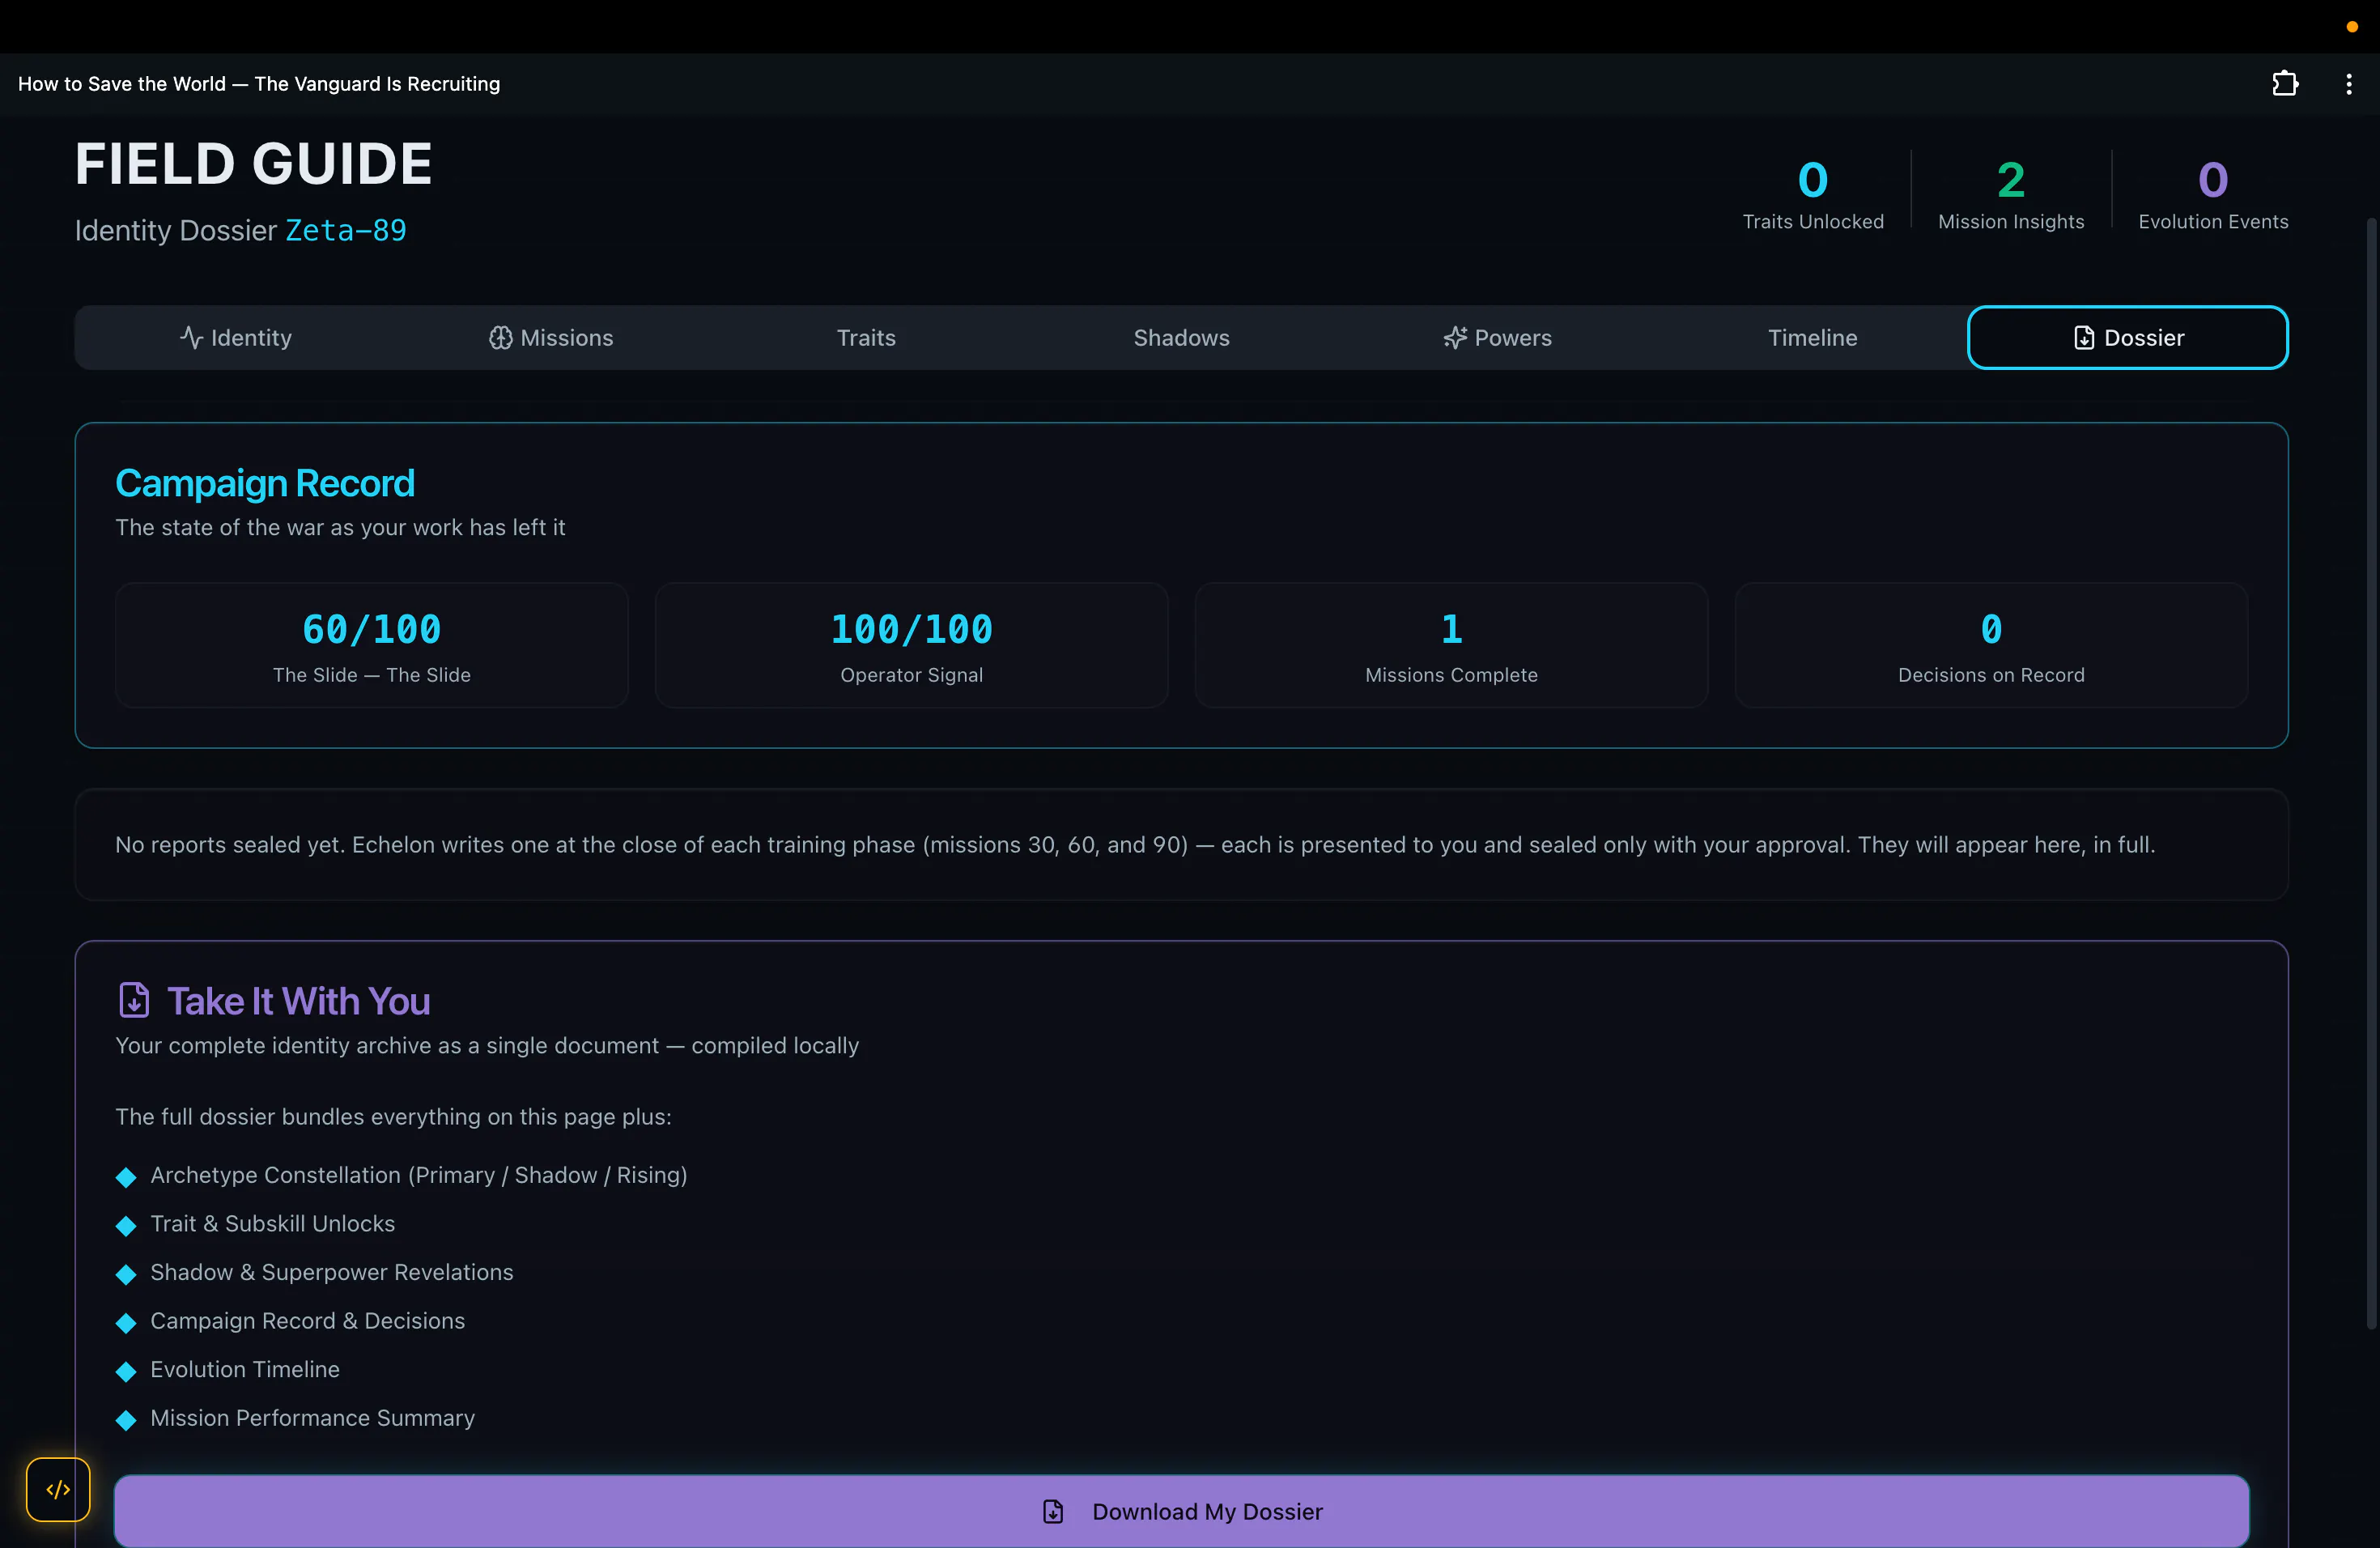The height and width of the screenshot is (1548, 2380).
Task: Select the Dossier tab
Action: 2127,338
